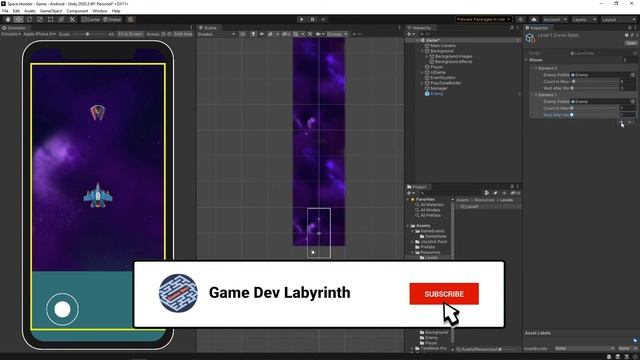Toggle pivot mode Center button
The image size is (640, 360).
coord(91,20)
